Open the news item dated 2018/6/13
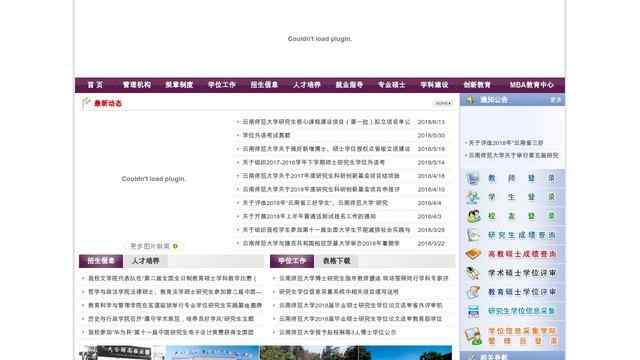This screenshot has height=360, width=640. click(326, 122)
